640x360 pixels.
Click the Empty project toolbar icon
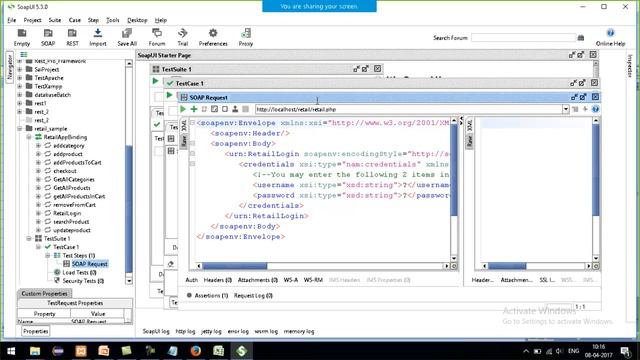tap(22, 37)
